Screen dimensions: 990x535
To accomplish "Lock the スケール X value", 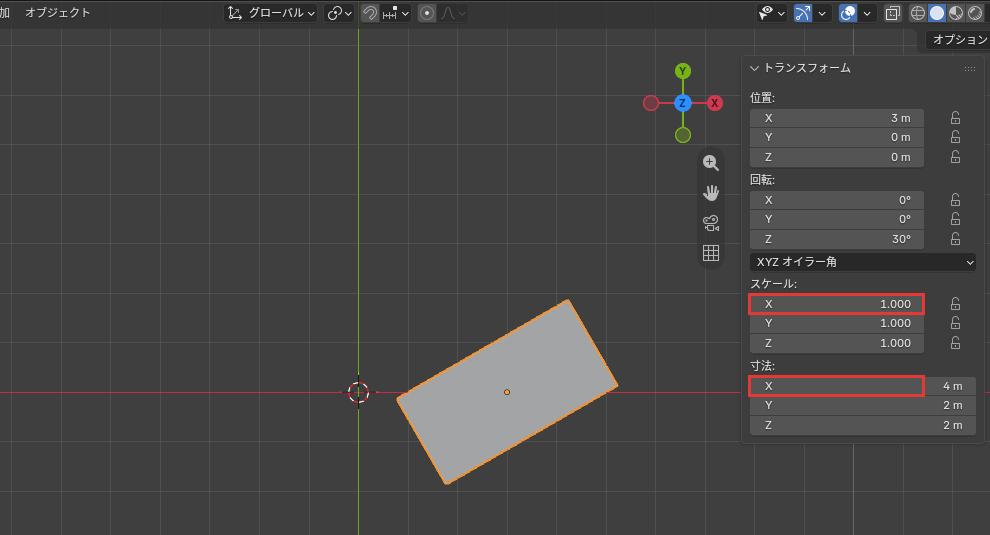I will point(955,304).
